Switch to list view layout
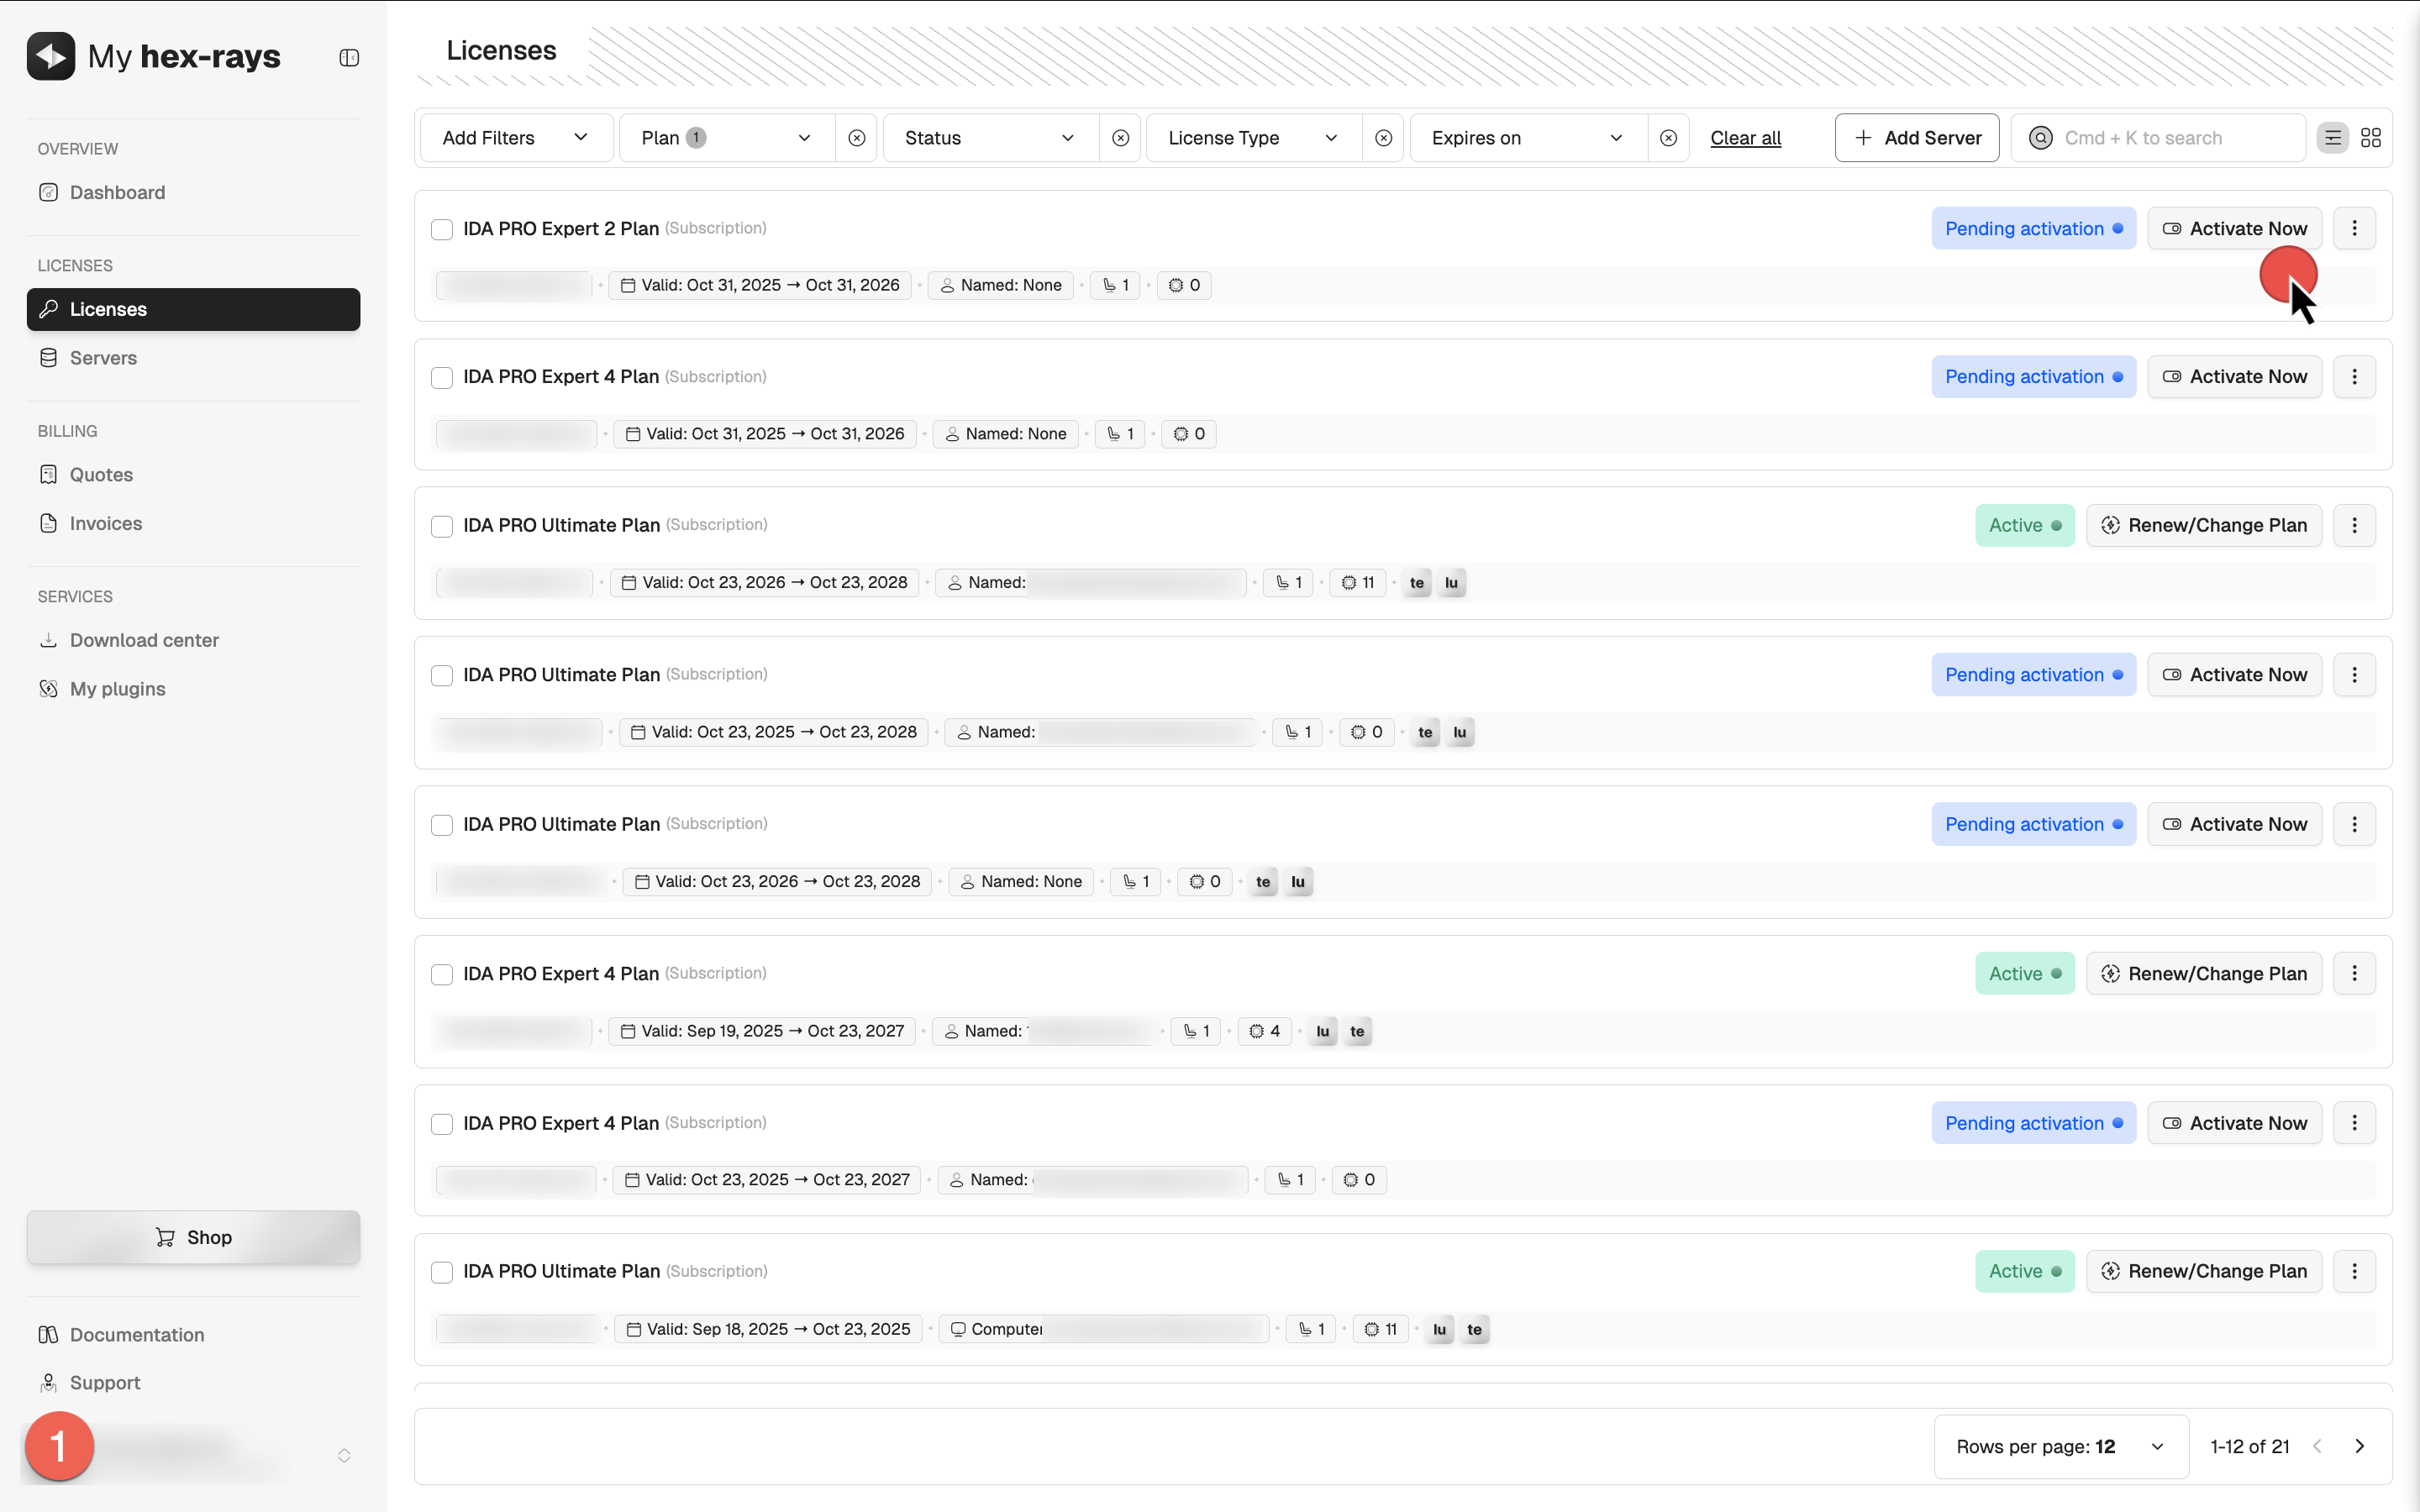Viewport: 2420px width, 1512px height. (x=2332, y=138)
